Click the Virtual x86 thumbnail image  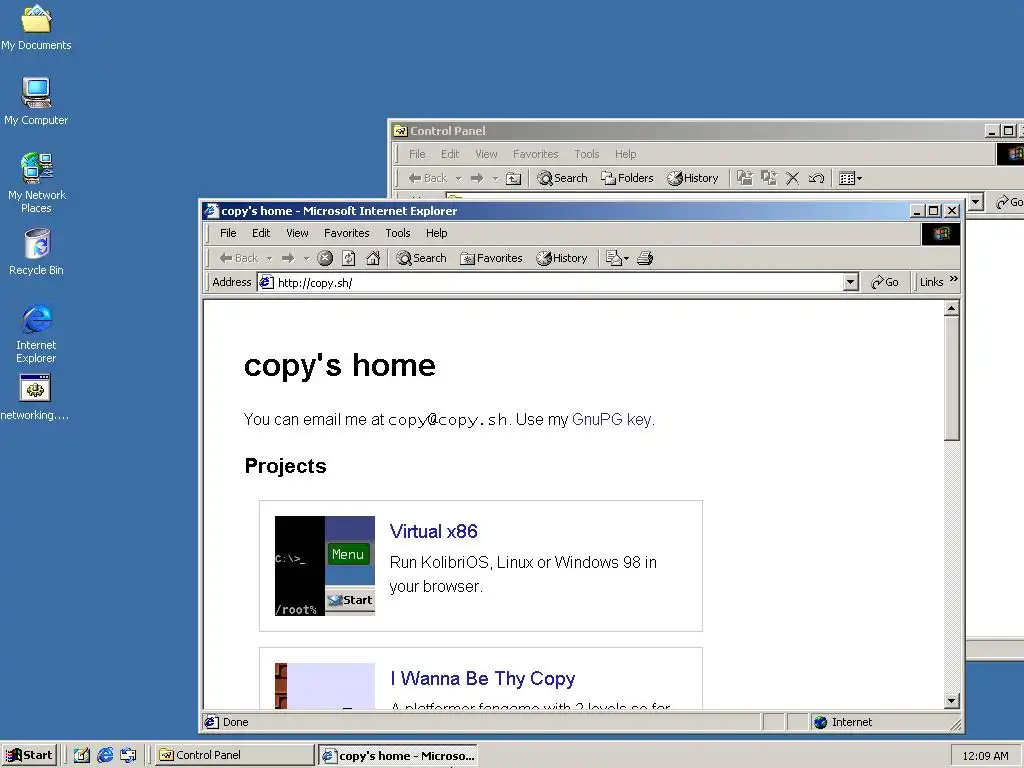(325, 566)
